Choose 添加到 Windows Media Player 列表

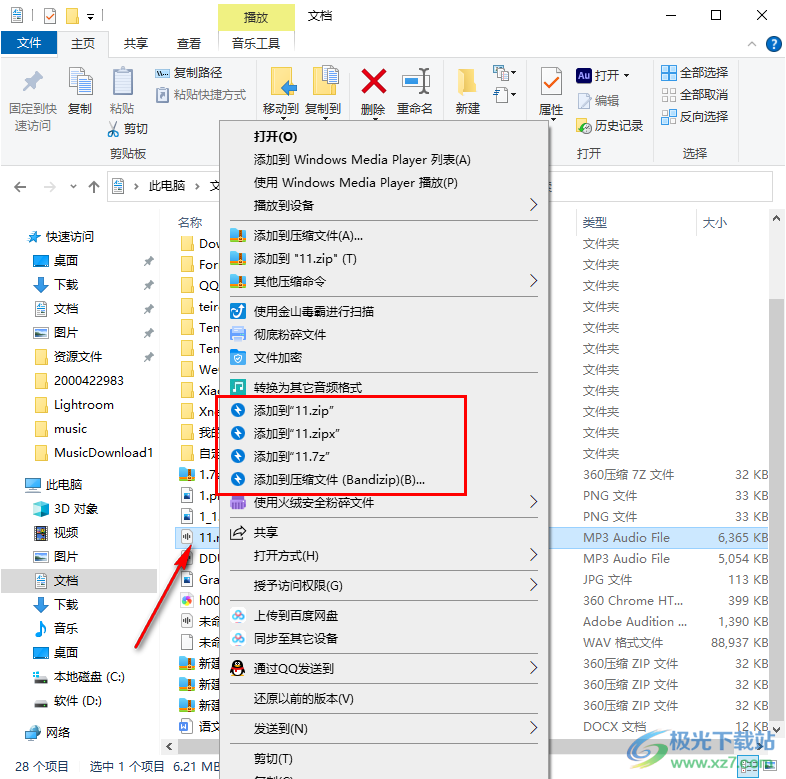pyautogui.click(x=383, y=160)
